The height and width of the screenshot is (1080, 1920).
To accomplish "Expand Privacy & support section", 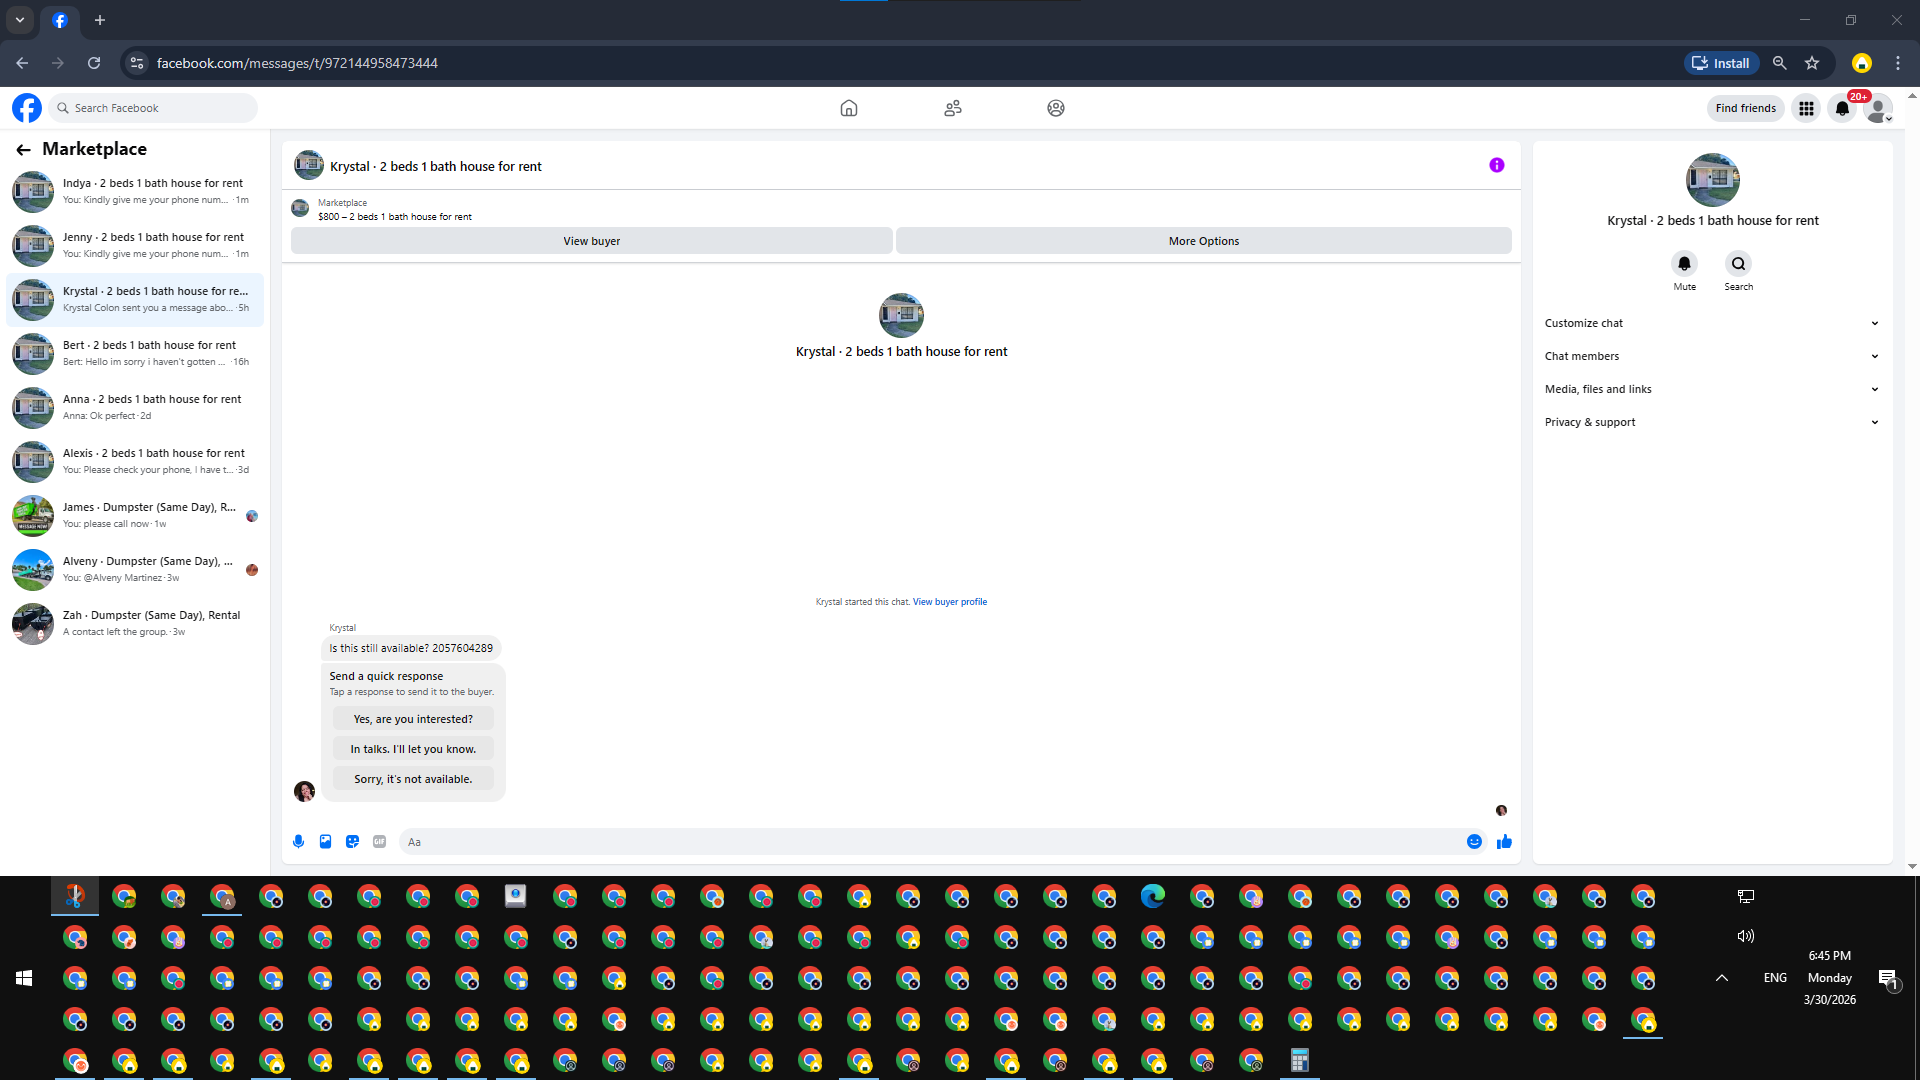I will point(1711,422).
